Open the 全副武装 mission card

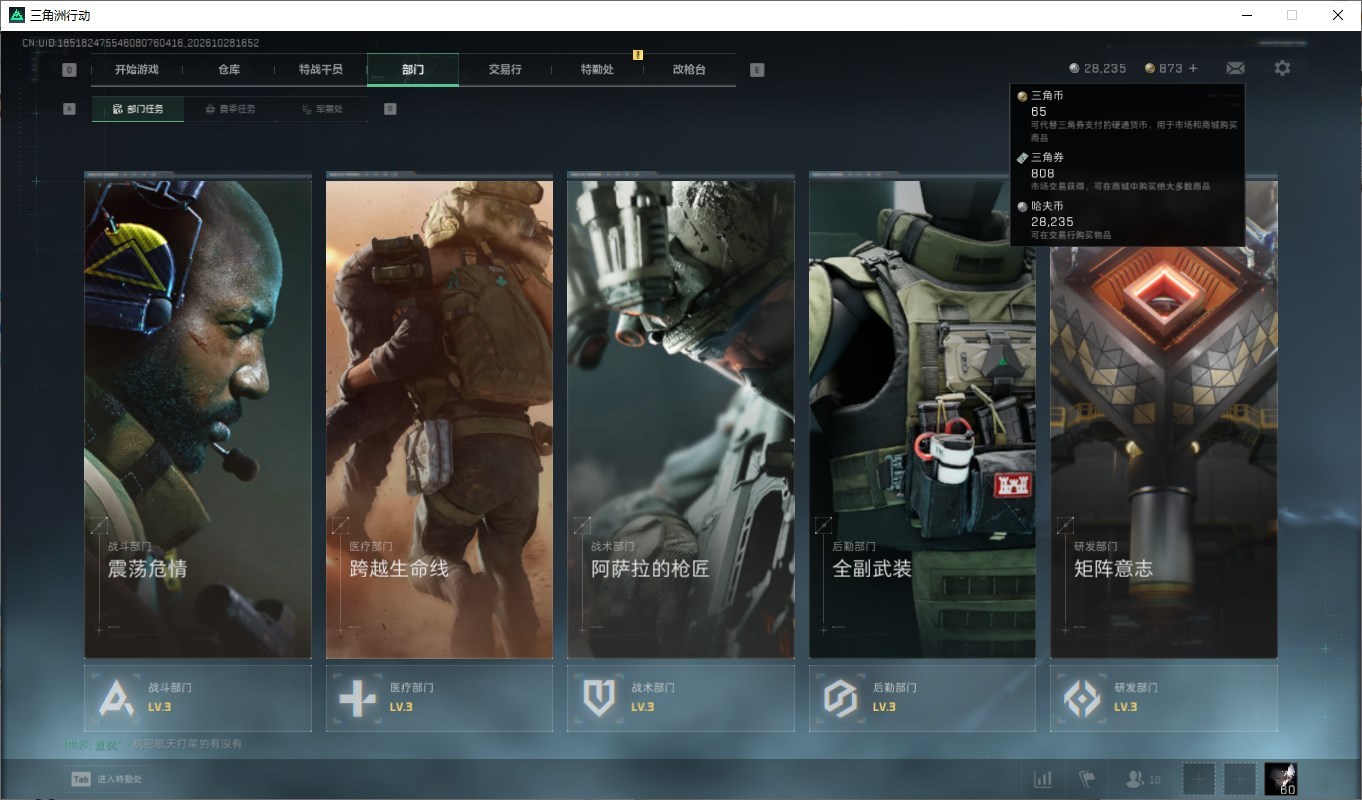[922, 418]
